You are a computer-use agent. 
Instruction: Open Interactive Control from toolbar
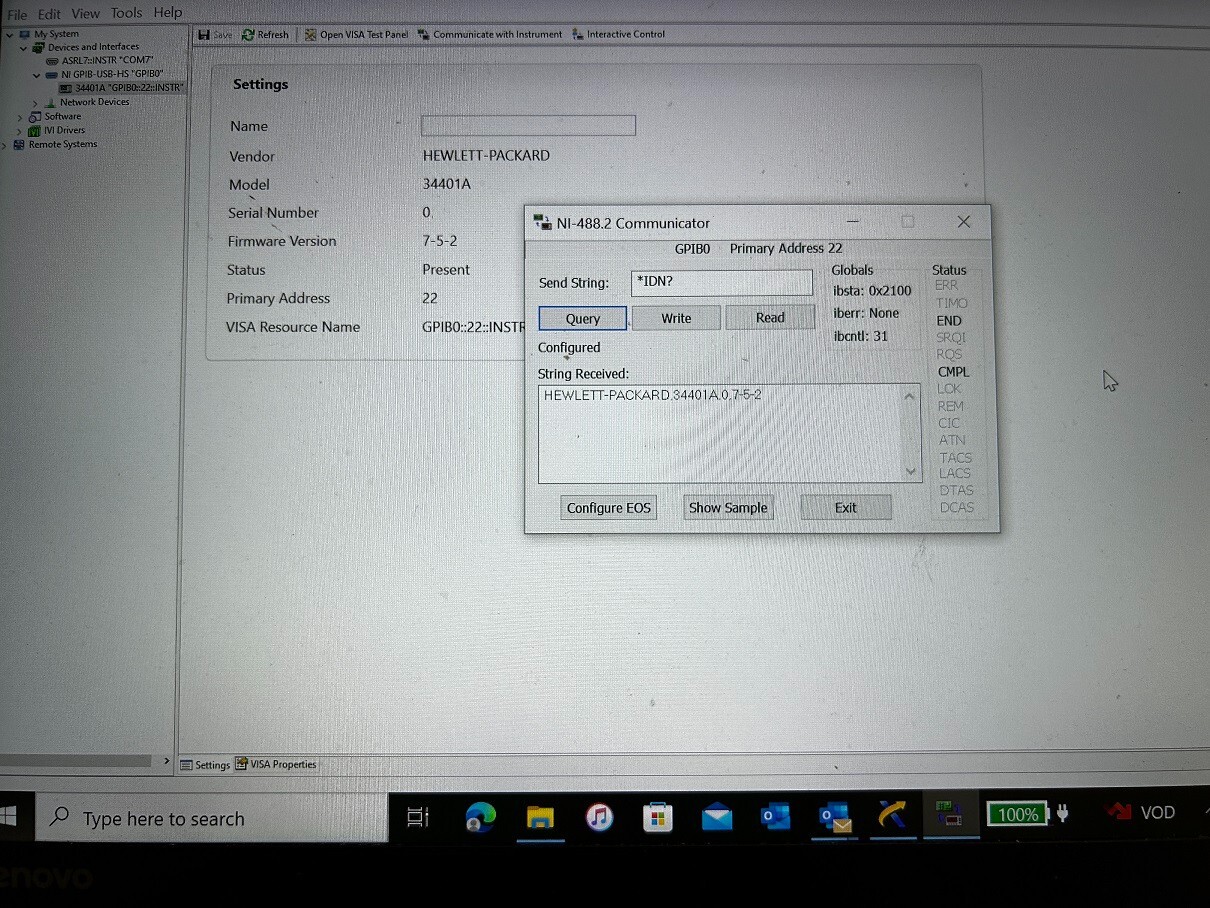pos(618,34)
